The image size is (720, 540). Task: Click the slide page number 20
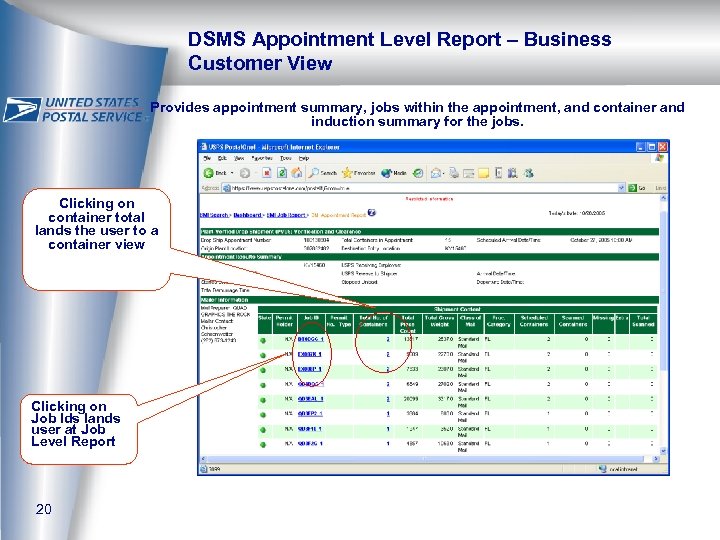point(44,509)
